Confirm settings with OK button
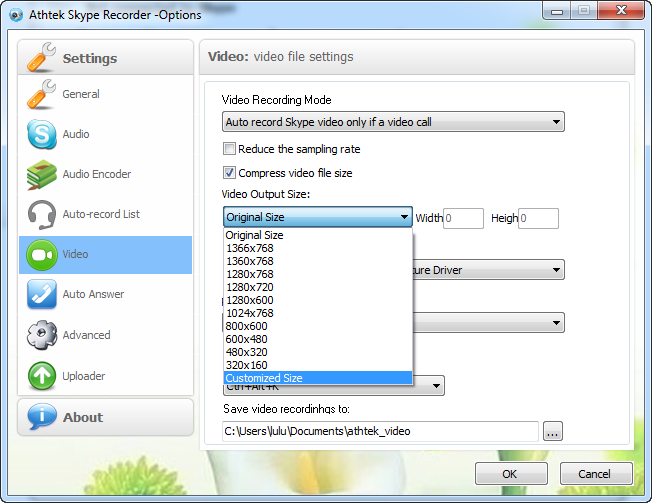This screenshot has width=652, height=503. coord(511,473)
